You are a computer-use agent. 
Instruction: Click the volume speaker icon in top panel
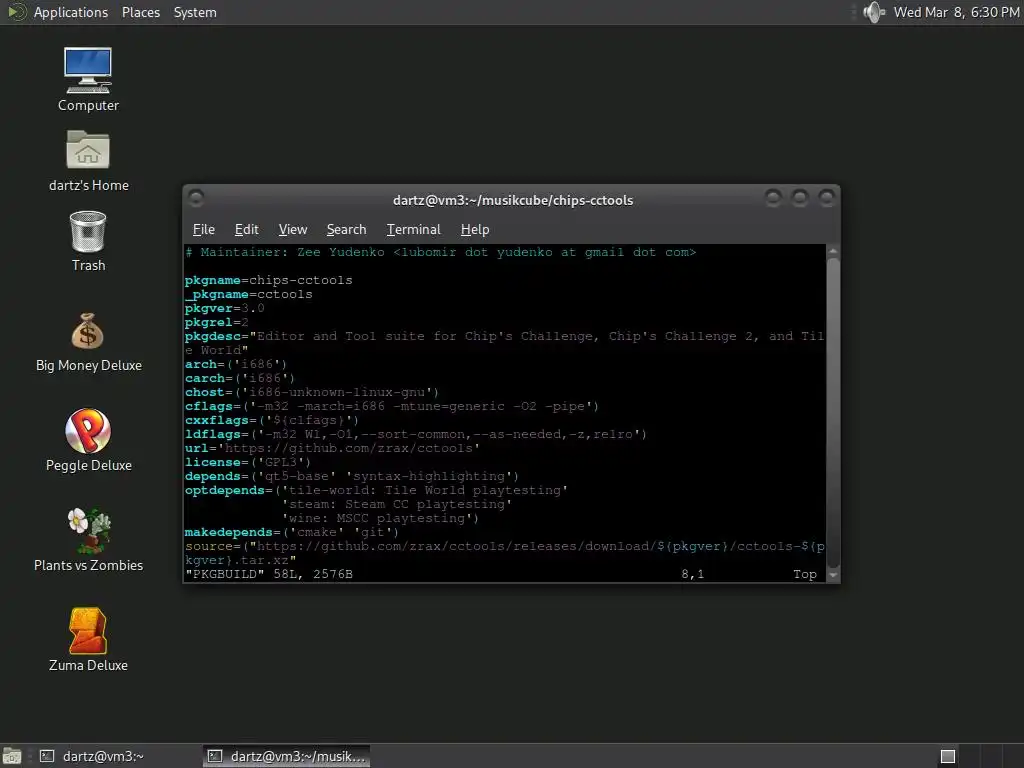tap(874, 12)
